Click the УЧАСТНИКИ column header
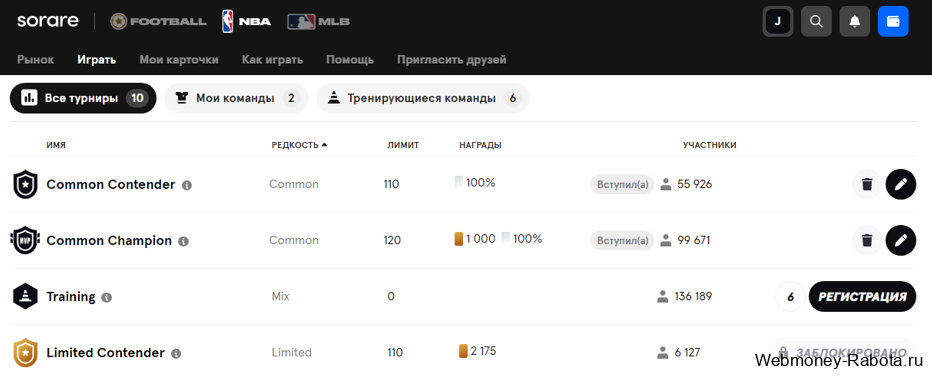The image size is (932, 378). point(710,145)
